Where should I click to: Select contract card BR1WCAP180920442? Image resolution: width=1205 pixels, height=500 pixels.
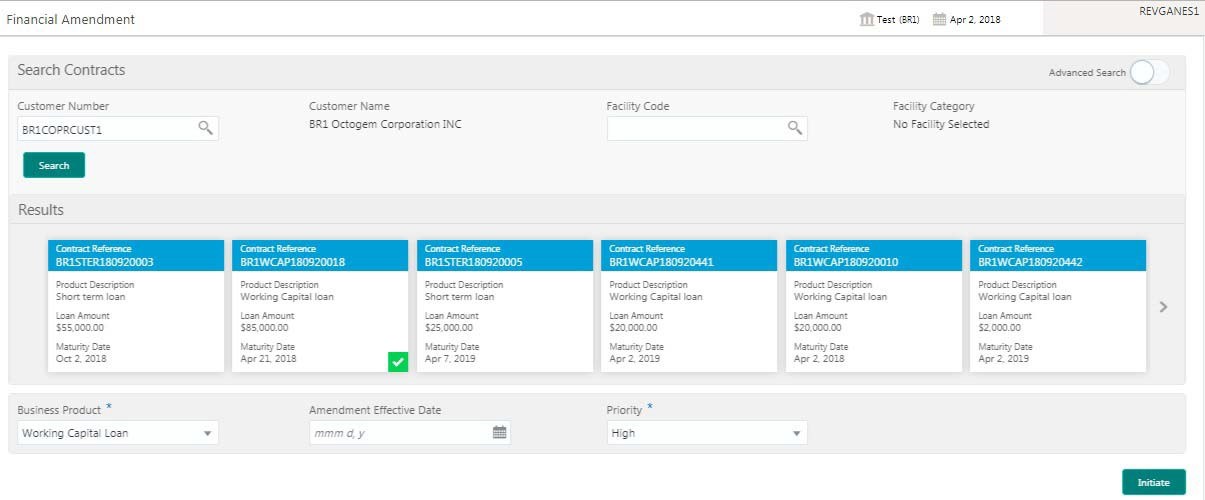click(x=1058, y=306)
